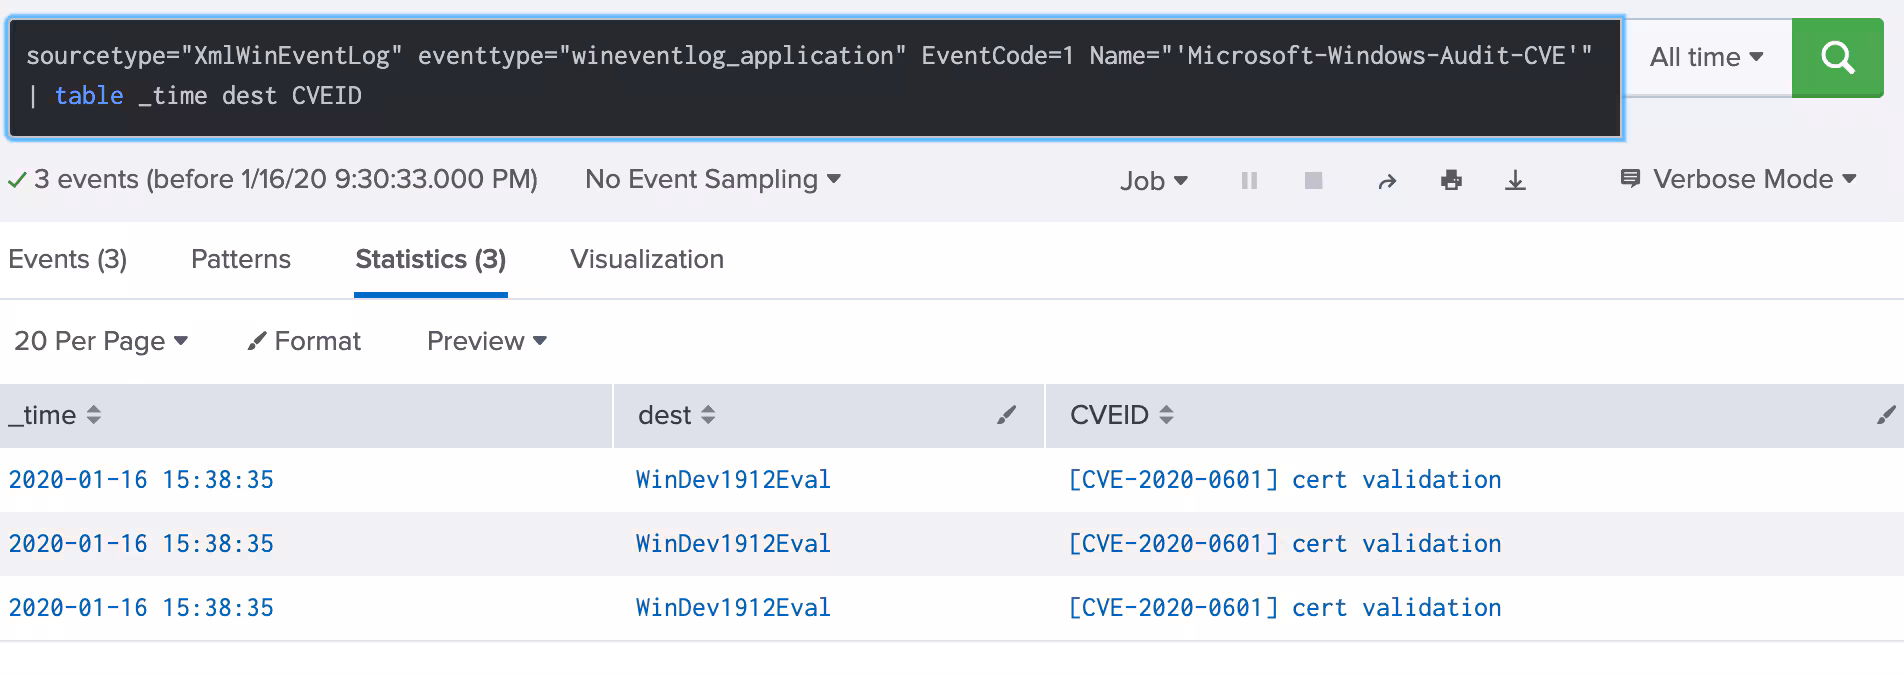Print the search results
1904x676 pixels.
tap(1451, 181)
